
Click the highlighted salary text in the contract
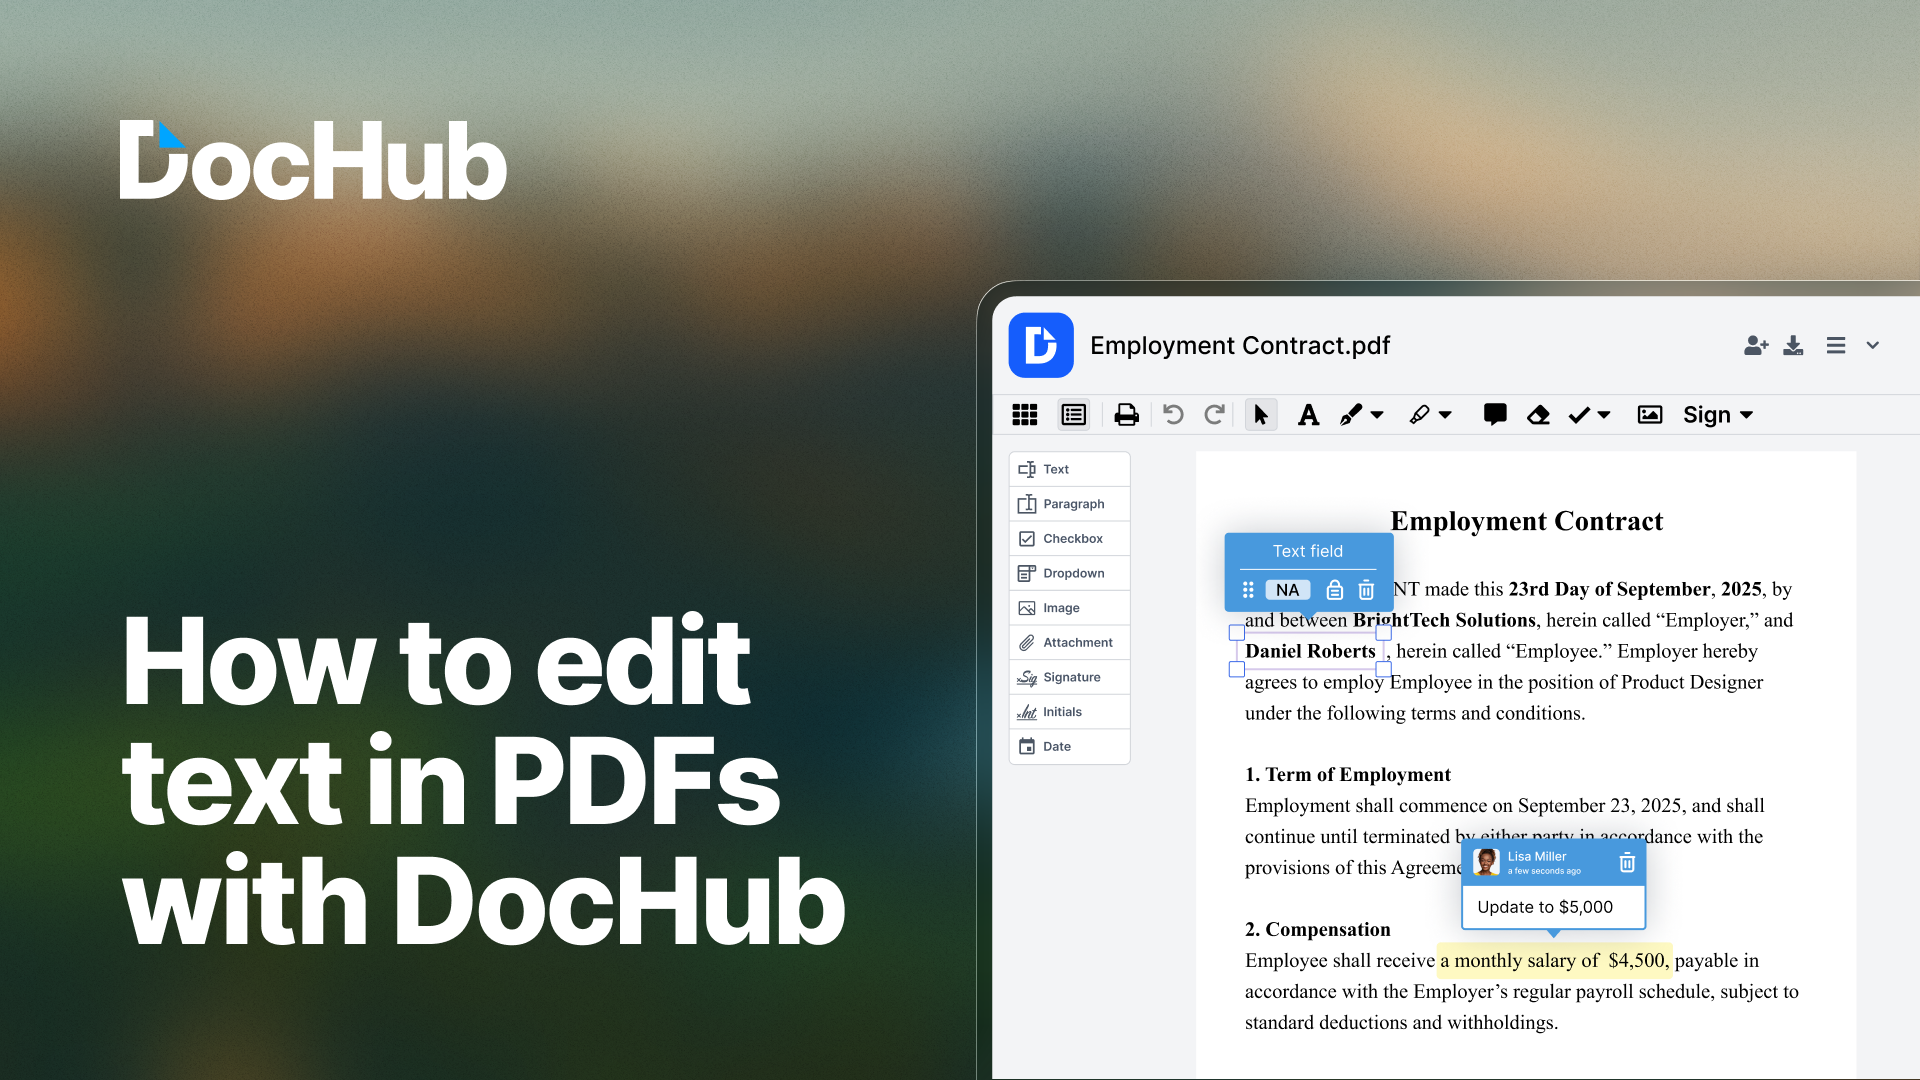pyautogui.click(x=1553, y=960)
